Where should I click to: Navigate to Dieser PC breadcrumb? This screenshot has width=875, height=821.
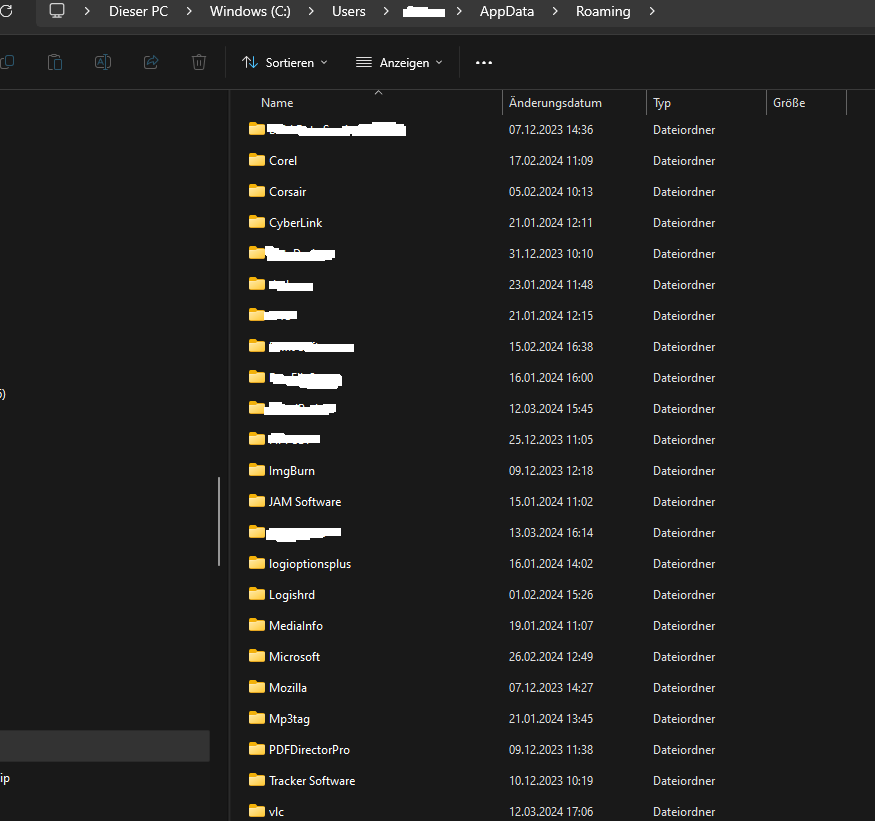point(138,11)
